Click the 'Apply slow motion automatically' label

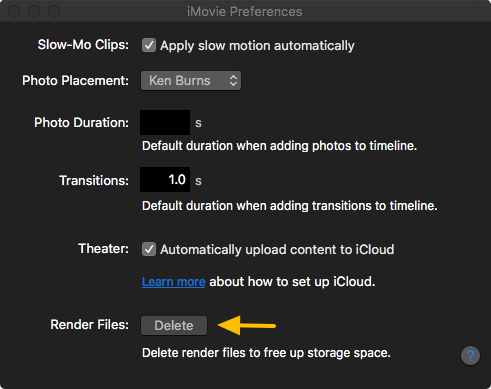[257, 46]
